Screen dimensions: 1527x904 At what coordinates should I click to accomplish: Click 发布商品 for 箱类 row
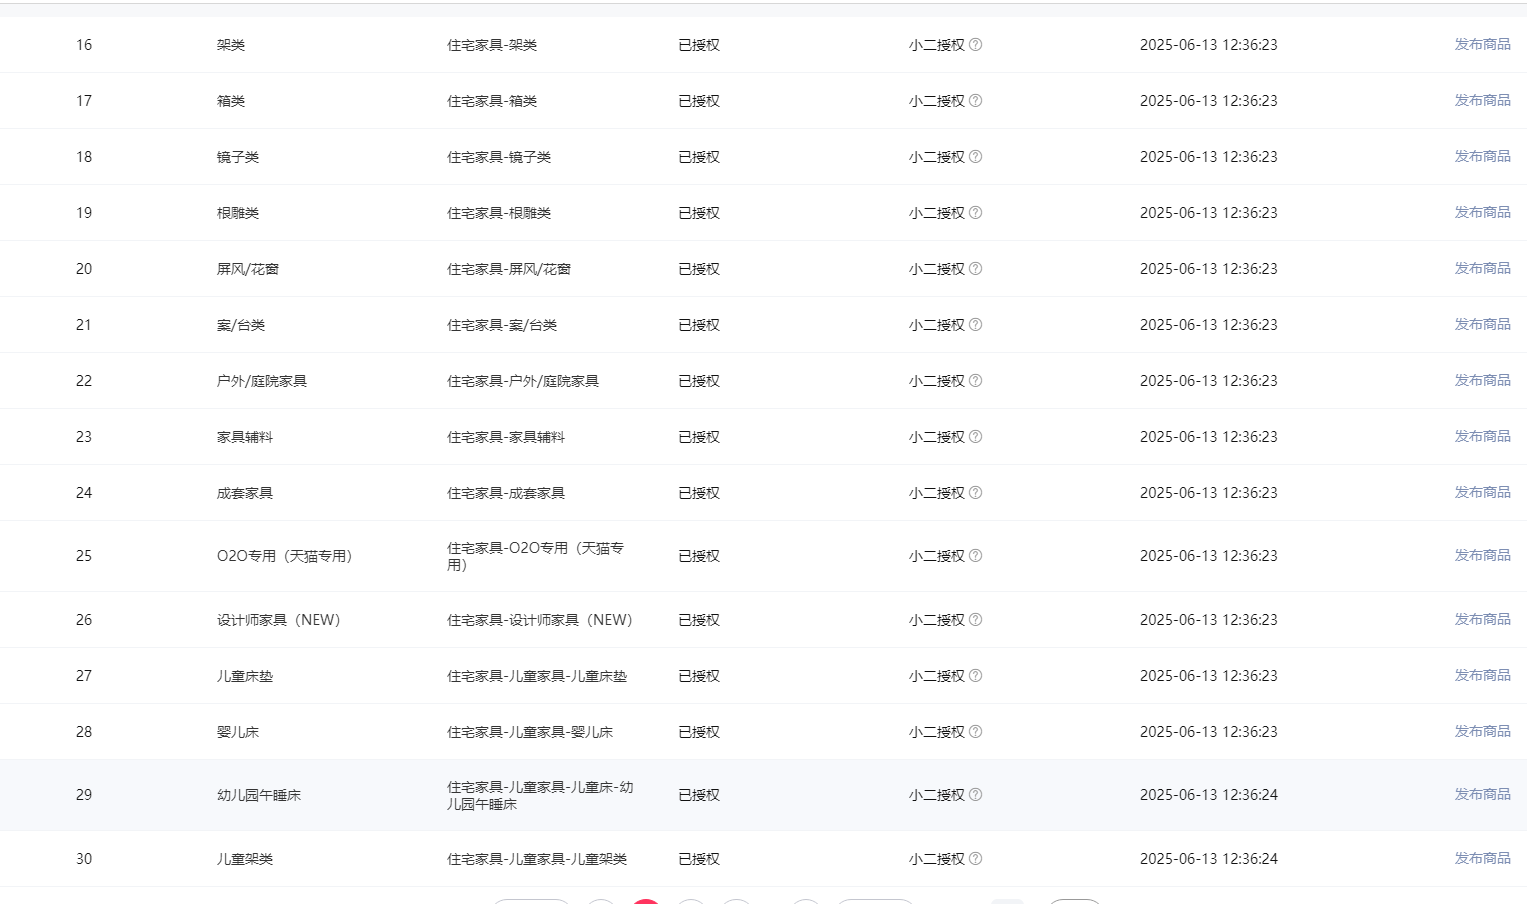pos(1482,101)
